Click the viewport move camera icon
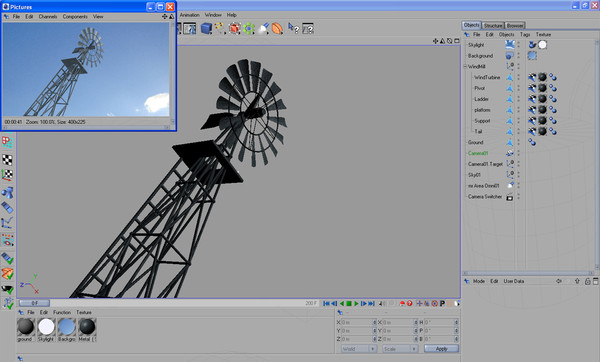This screenshot has width=600, height=362. tap(435, 41)
